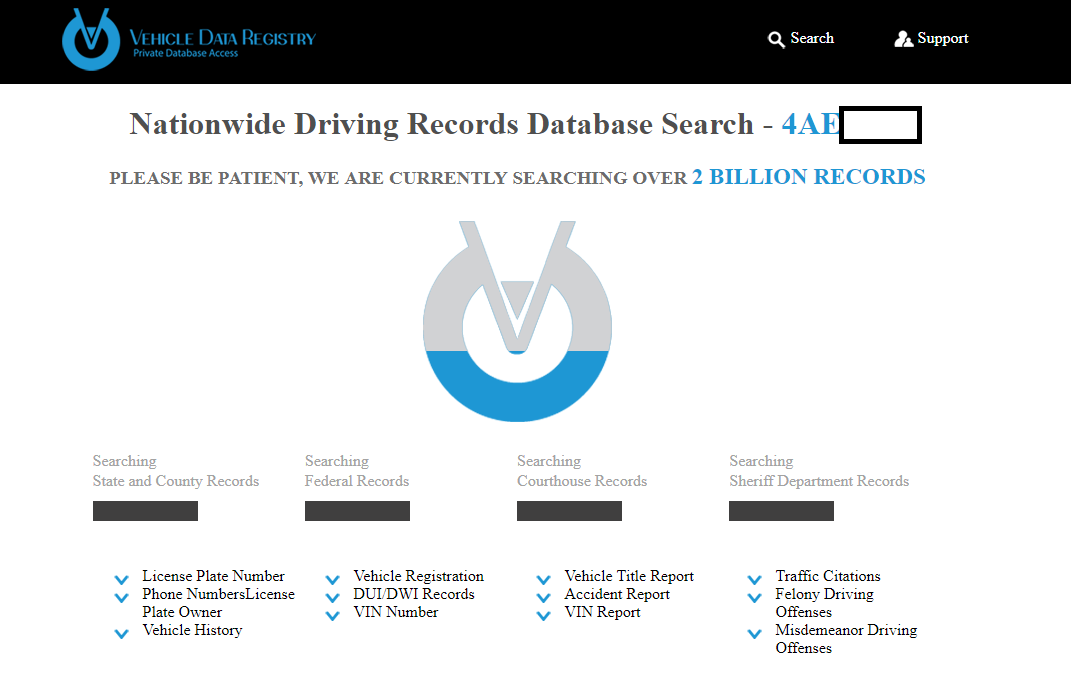The image size is (1071, 685).
Task: Click the Sheriff Department Records progress bar
Action: click(x=781, y=511)
